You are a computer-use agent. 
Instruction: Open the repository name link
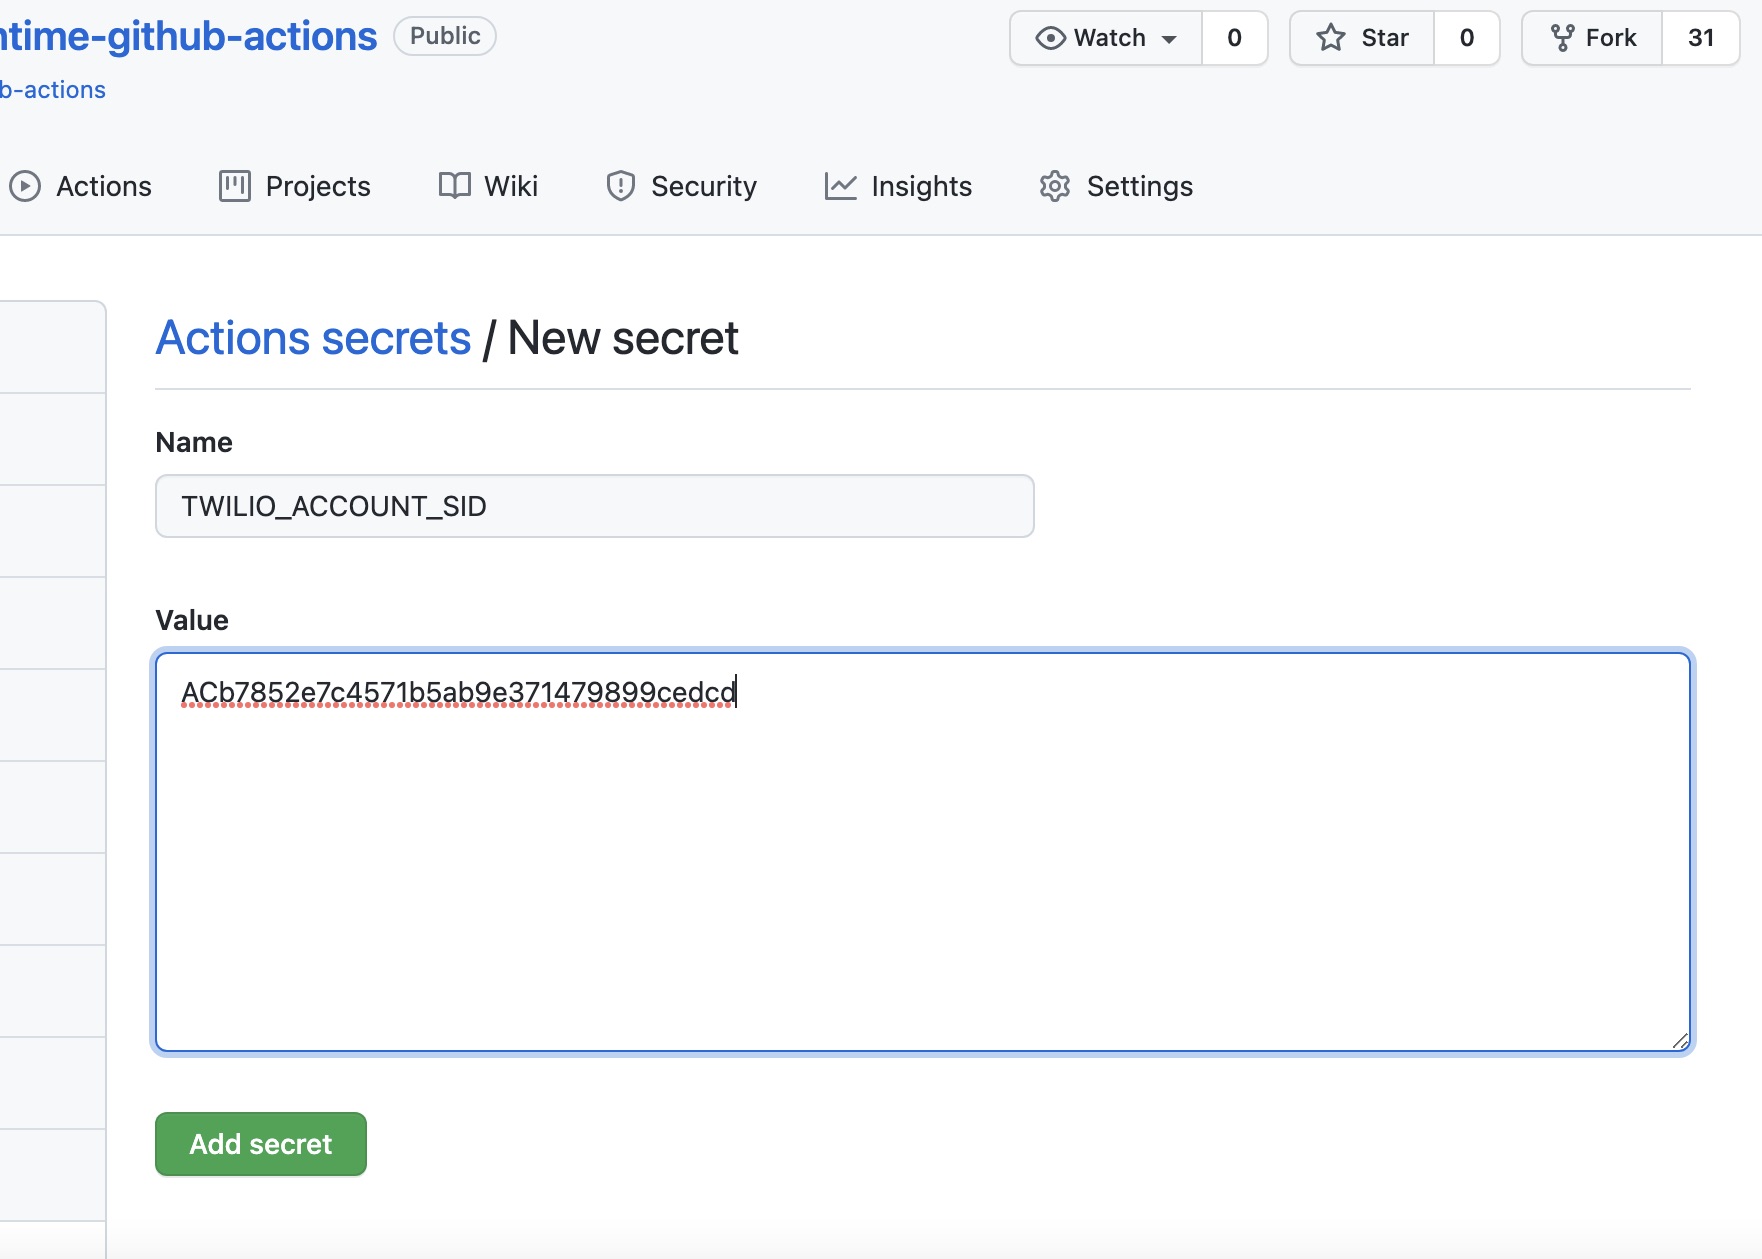(x=188, y=36)
